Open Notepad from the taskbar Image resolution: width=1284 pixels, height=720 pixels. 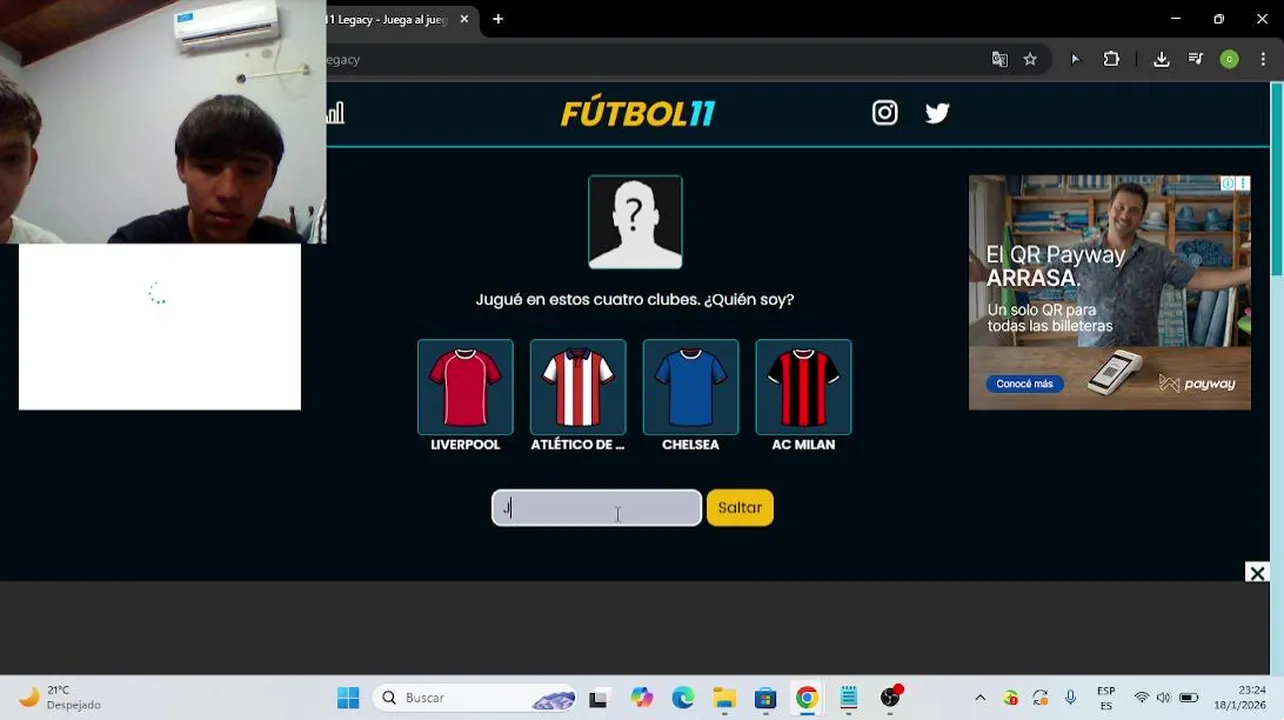848,698
